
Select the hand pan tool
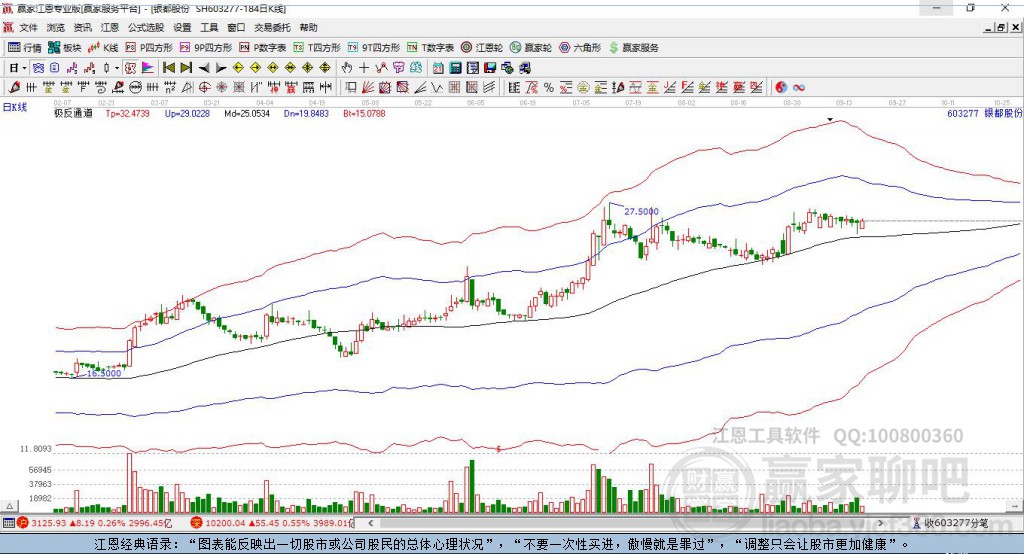point(346,68)
